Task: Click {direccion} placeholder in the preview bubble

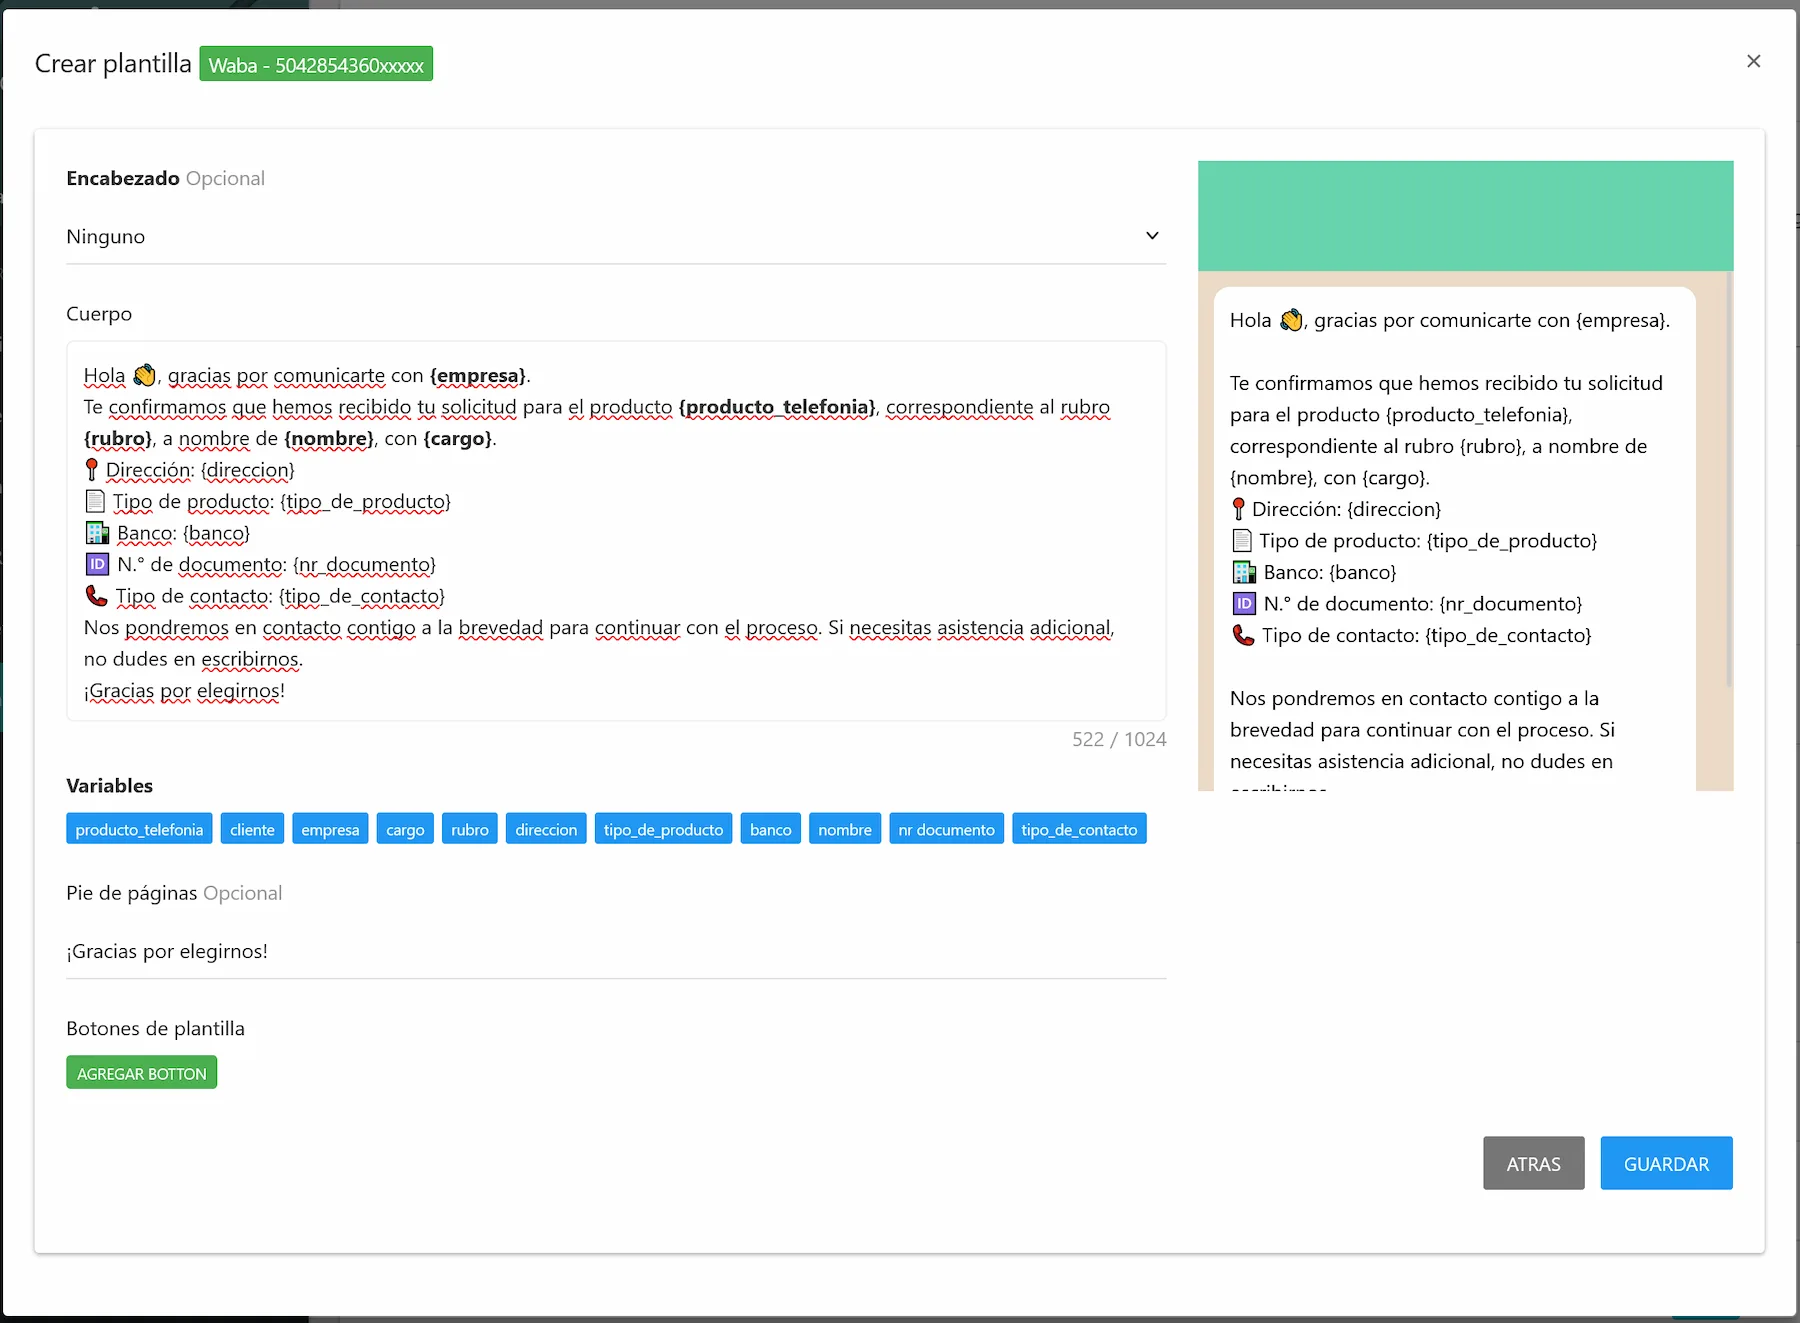Action: (1394, 509)
